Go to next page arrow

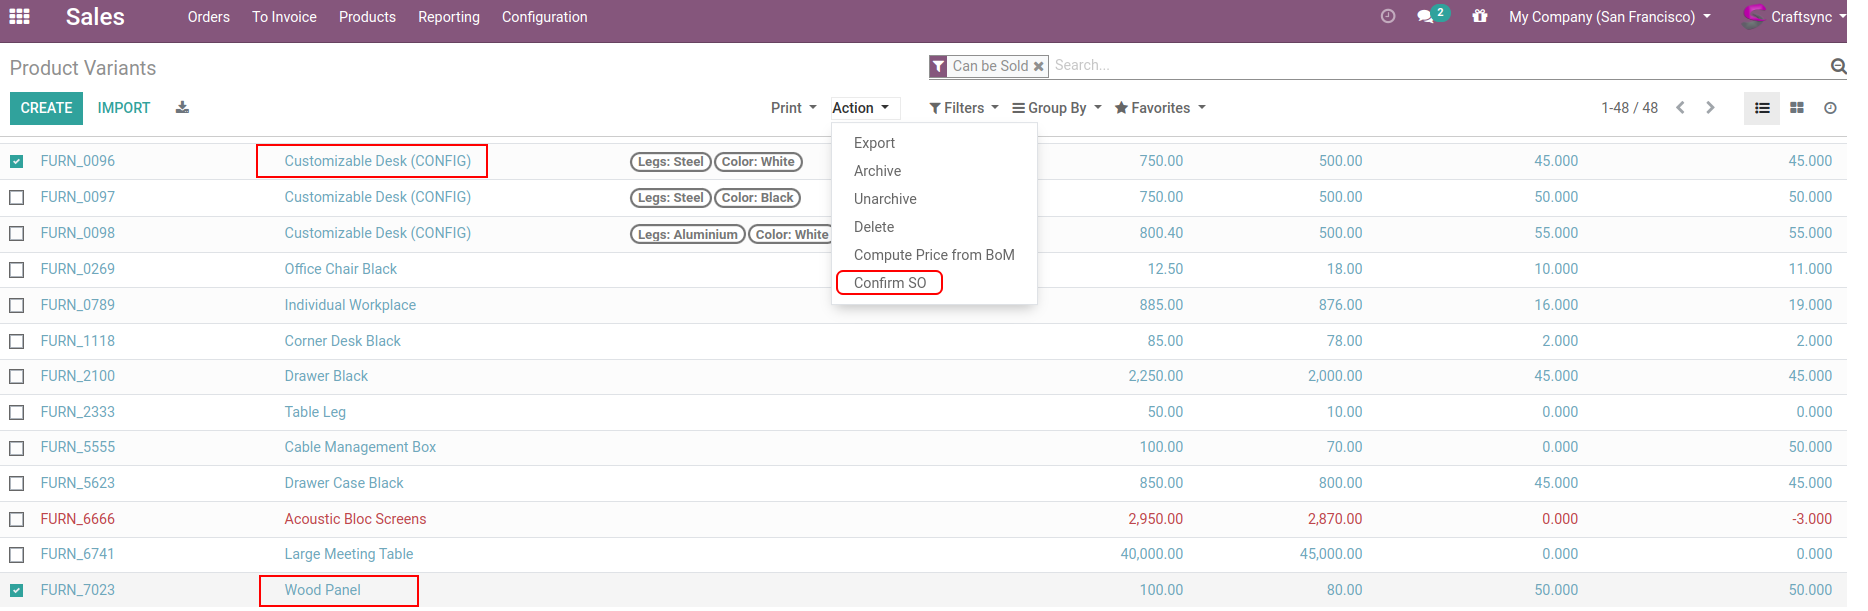(x=1710, y=108)
